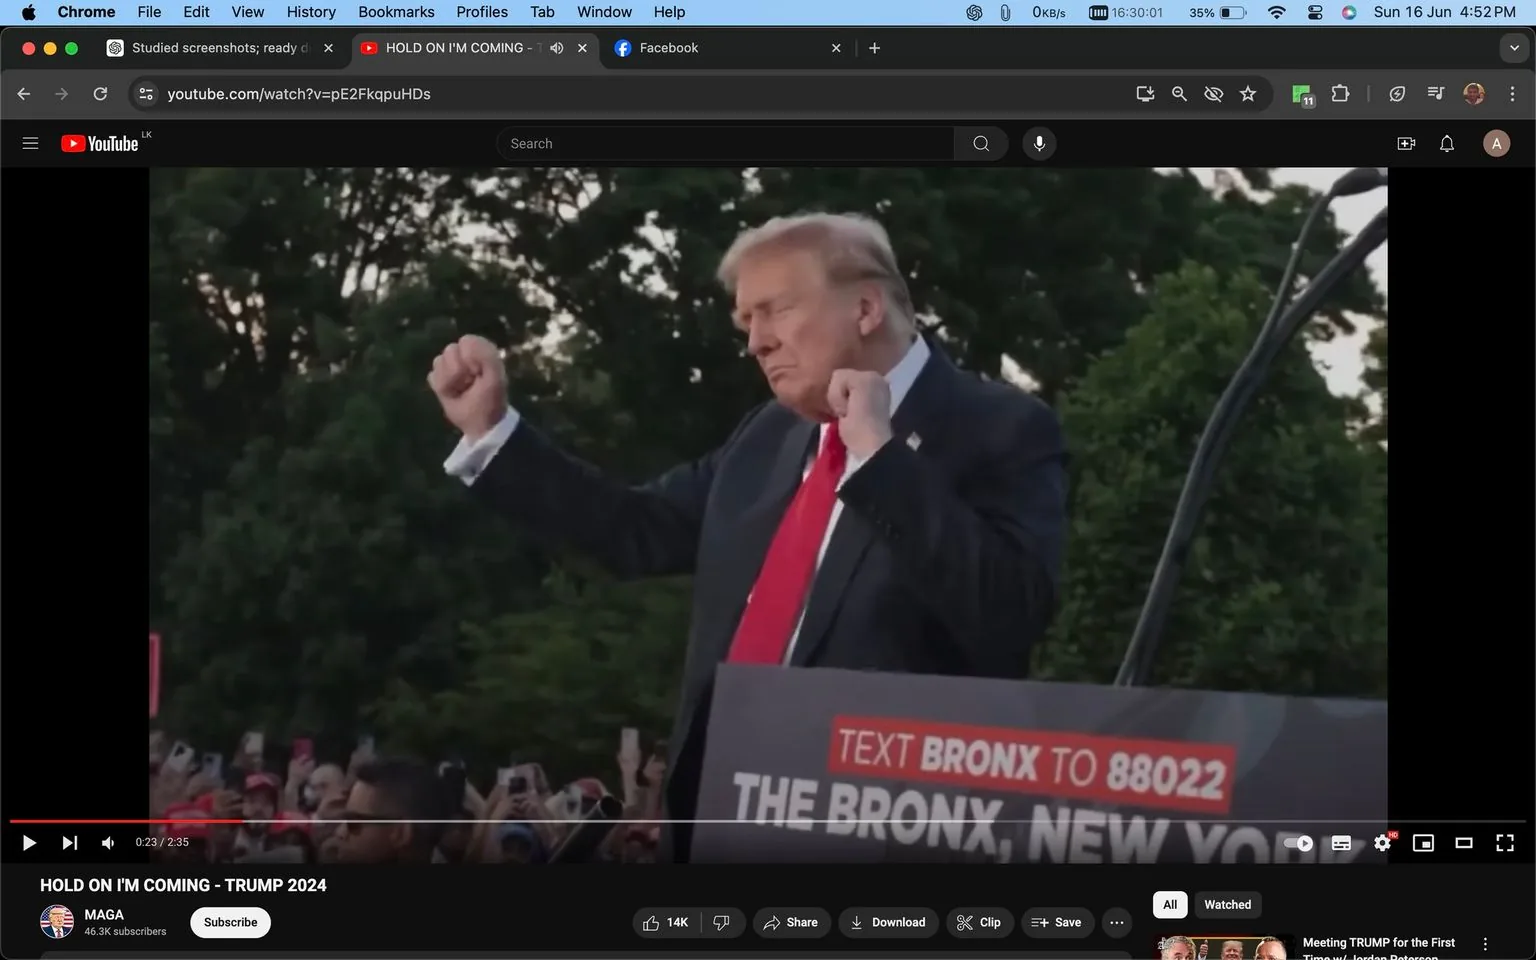Switch to the Facebook tab
Viewport: 1536px width, 960px height.
700,47
